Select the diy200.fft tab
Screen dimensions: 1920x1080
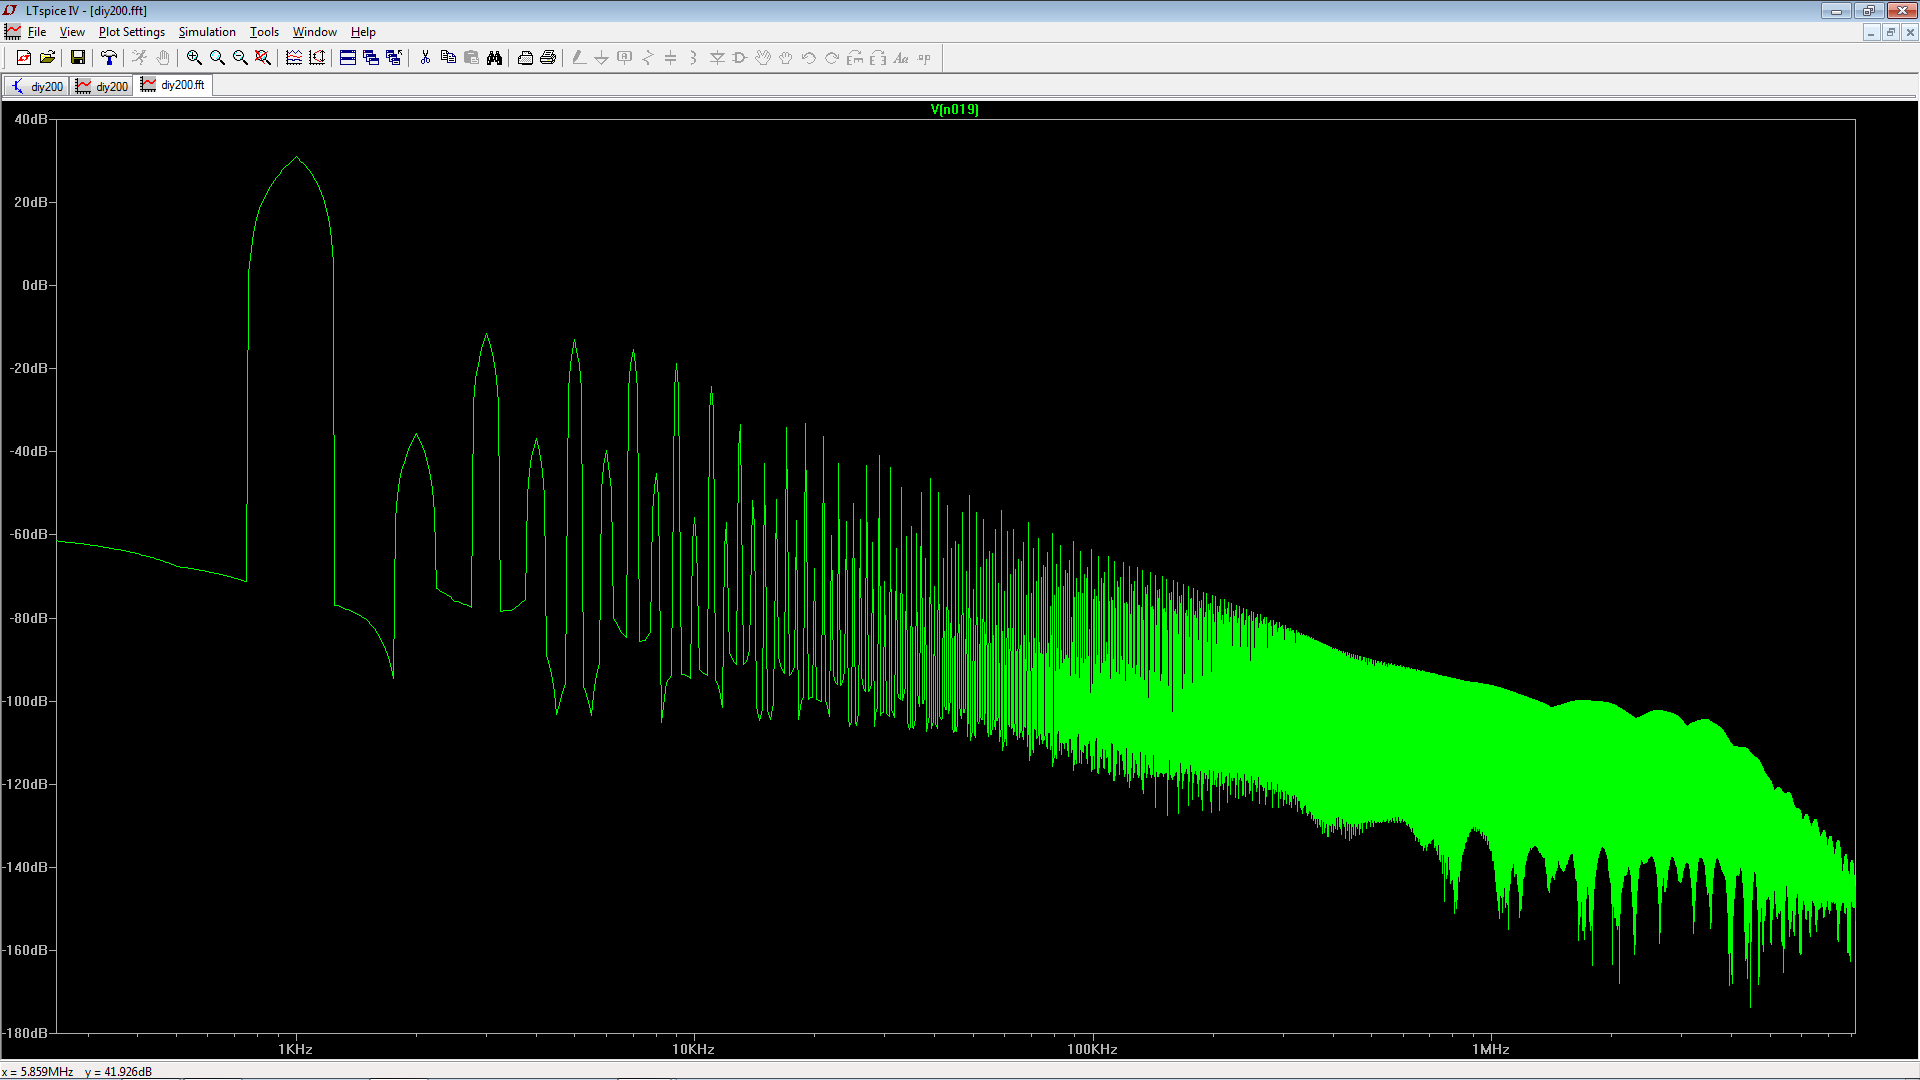174,85
